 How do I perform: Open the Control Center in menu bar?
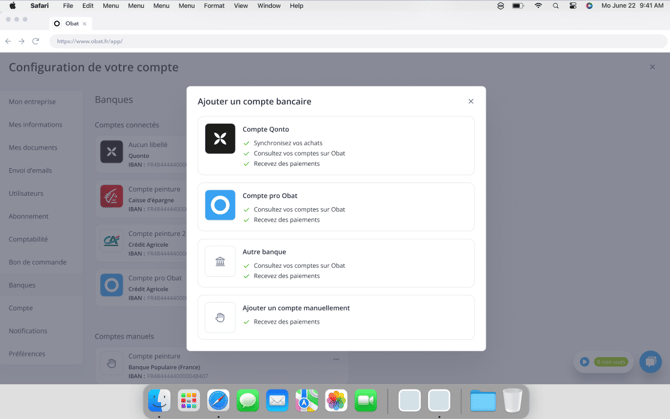tap(573, 6)
